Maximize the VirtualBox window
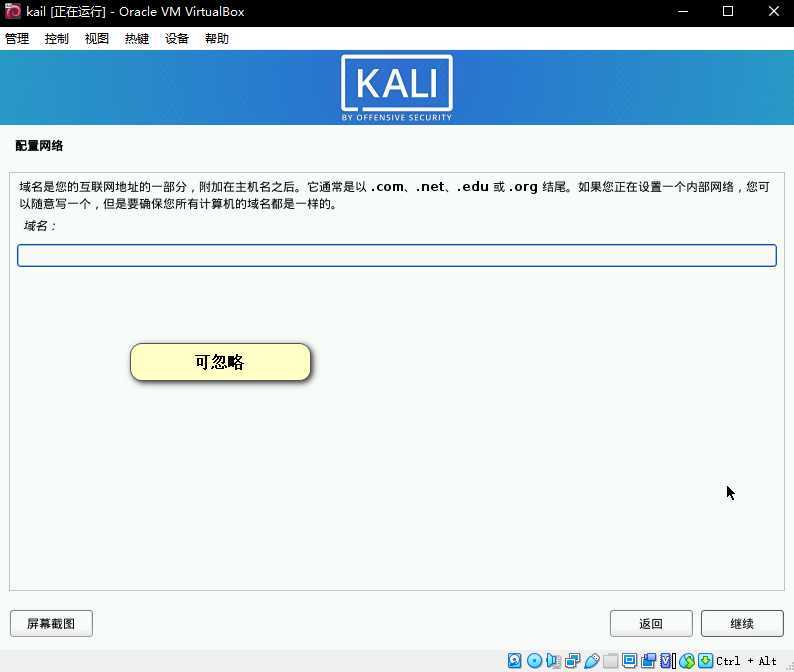Image resolution: width=794 pixels, height=672 pixels. [728, 11]
